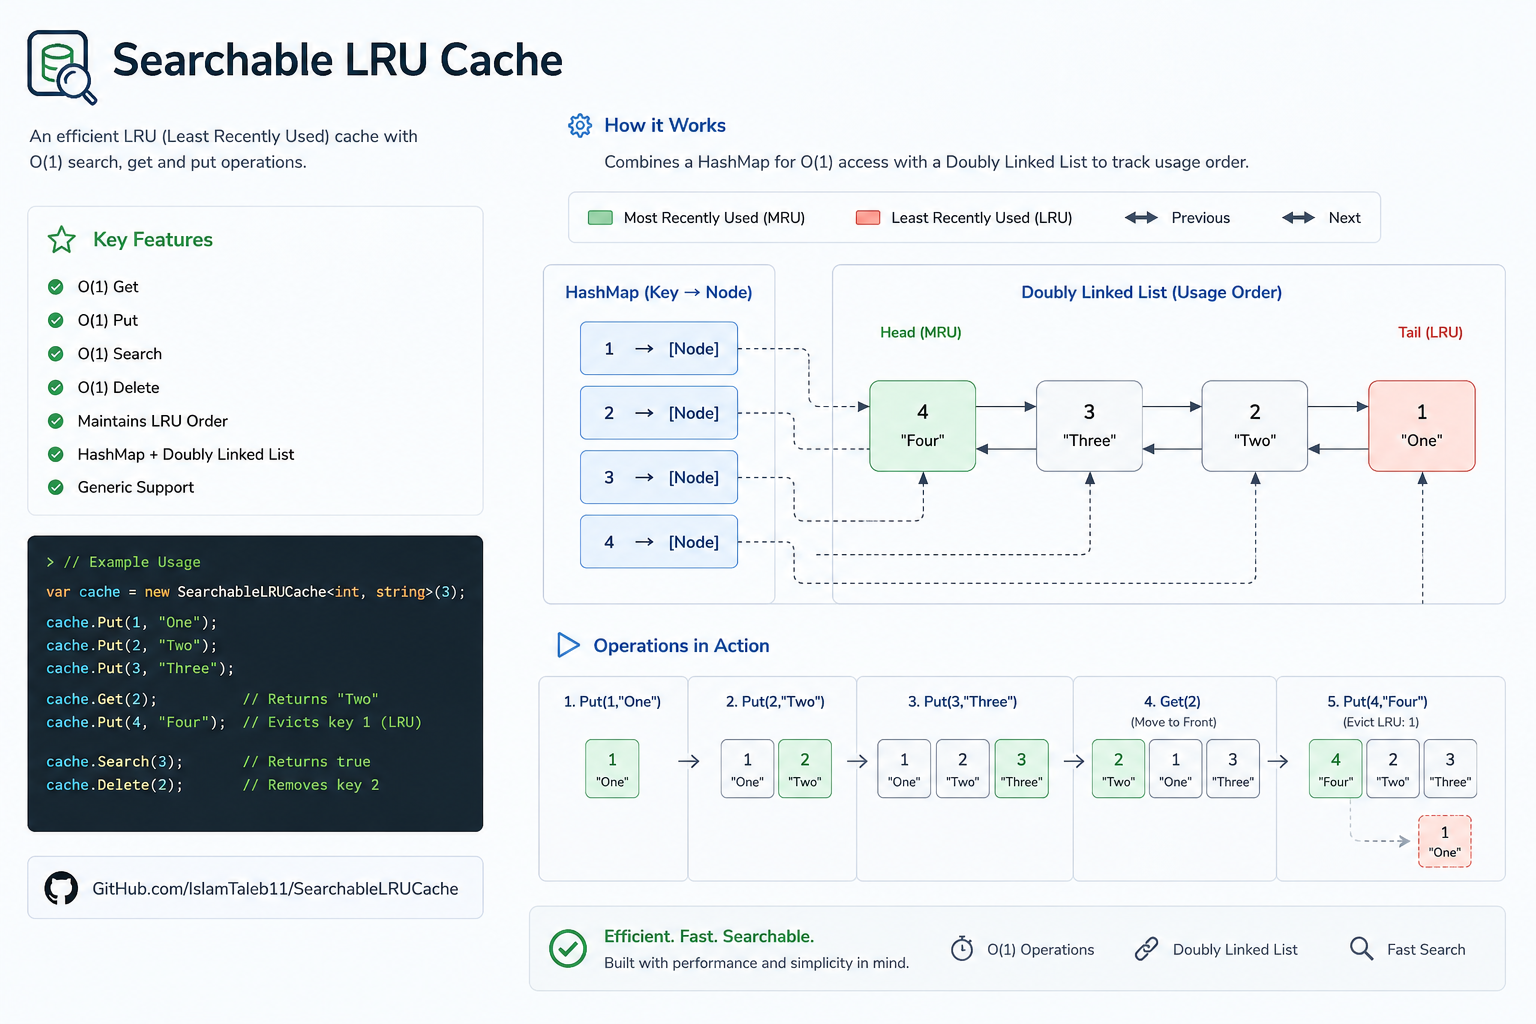Select HashMap entry 3 → [Node]
Screen dimensions: 1536x1024
tap(659, 477)
